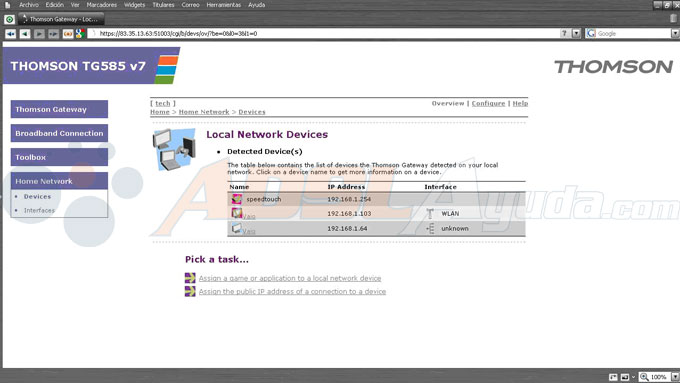
Task: Click the local network devices computers image
Action: [174, 150]
